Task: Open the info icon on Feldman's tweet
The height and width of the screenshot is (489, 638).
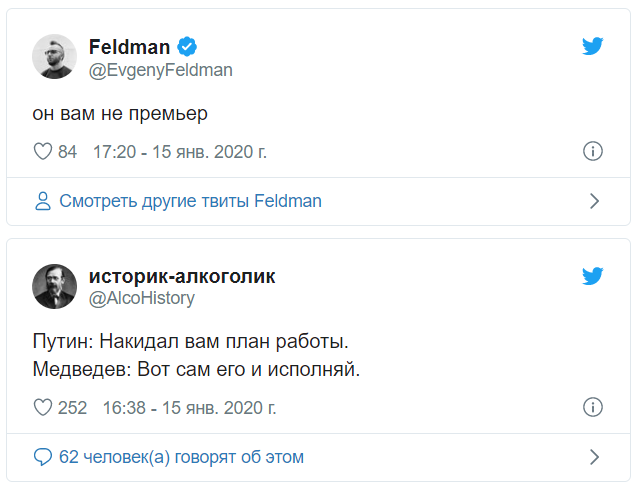Action: (592, 152)
